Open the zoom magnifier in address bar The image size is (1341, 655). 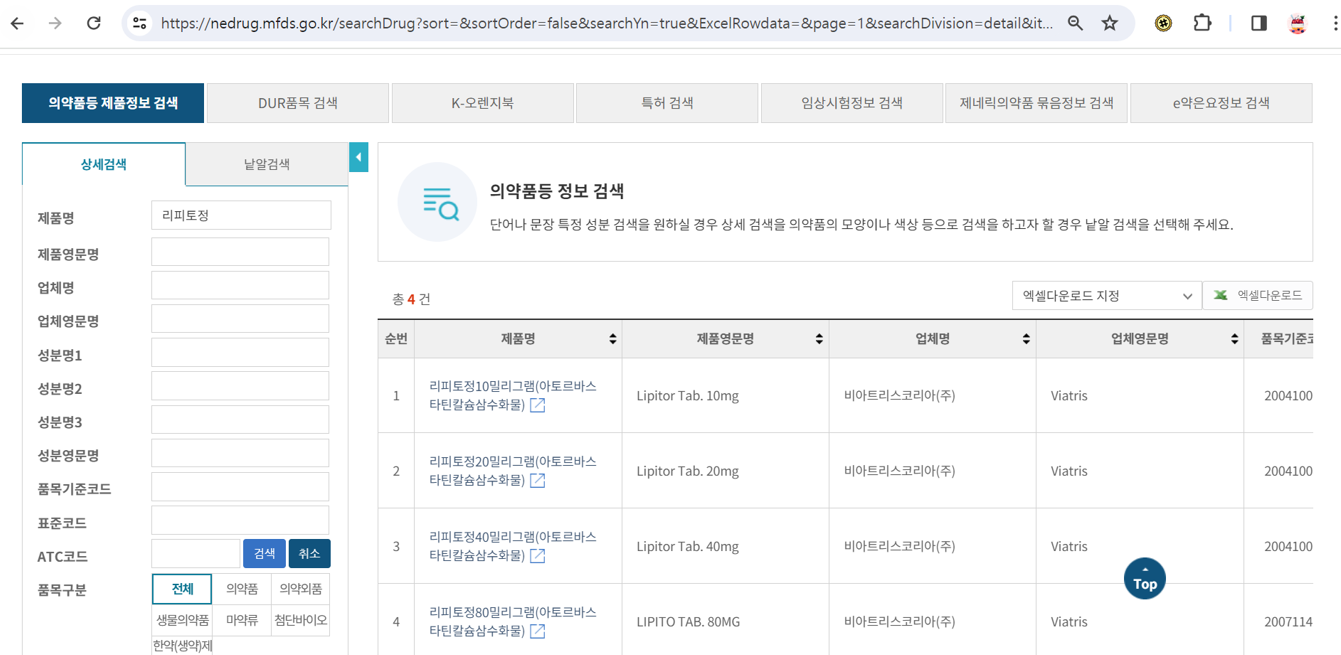(1075, 23)
